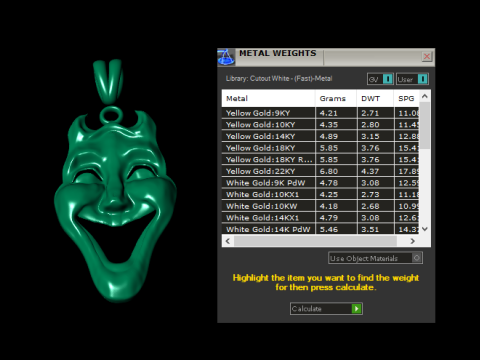
Task: Select the Yellow Gold:22KY row
Action: 320,171
